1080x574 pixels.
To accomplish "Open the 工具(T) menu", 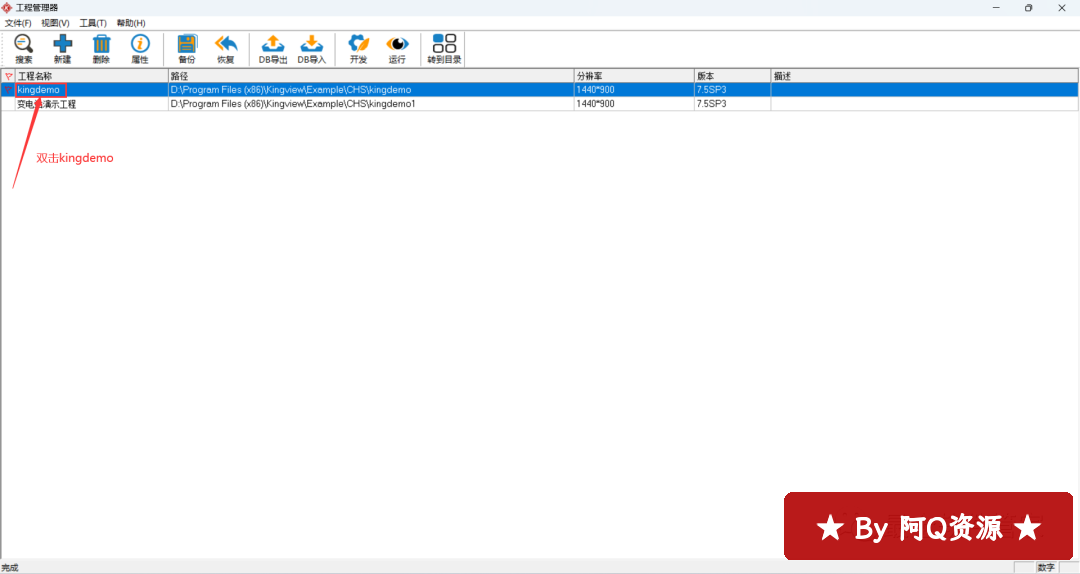I will (93, 23).
